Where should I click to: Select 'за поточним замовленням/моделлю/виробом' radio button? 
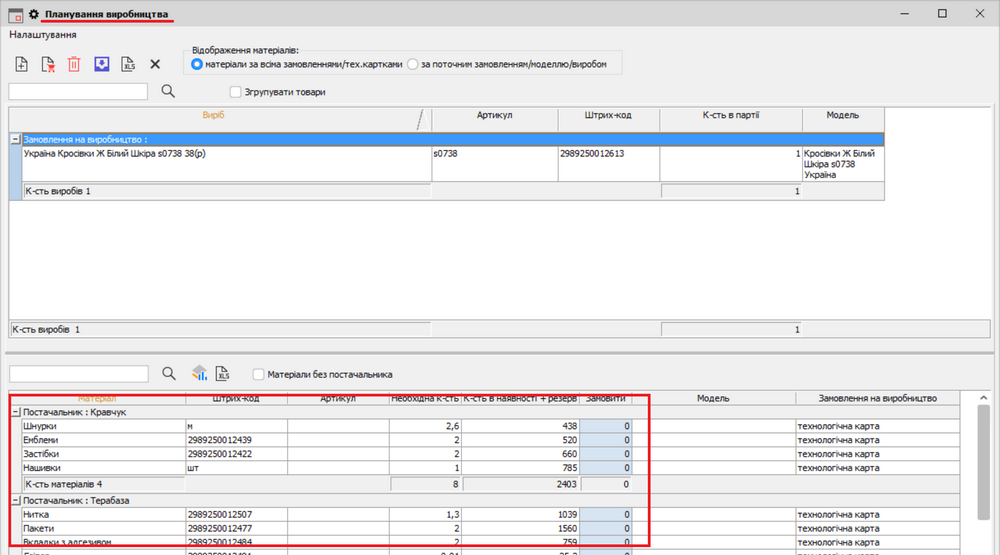413,64
